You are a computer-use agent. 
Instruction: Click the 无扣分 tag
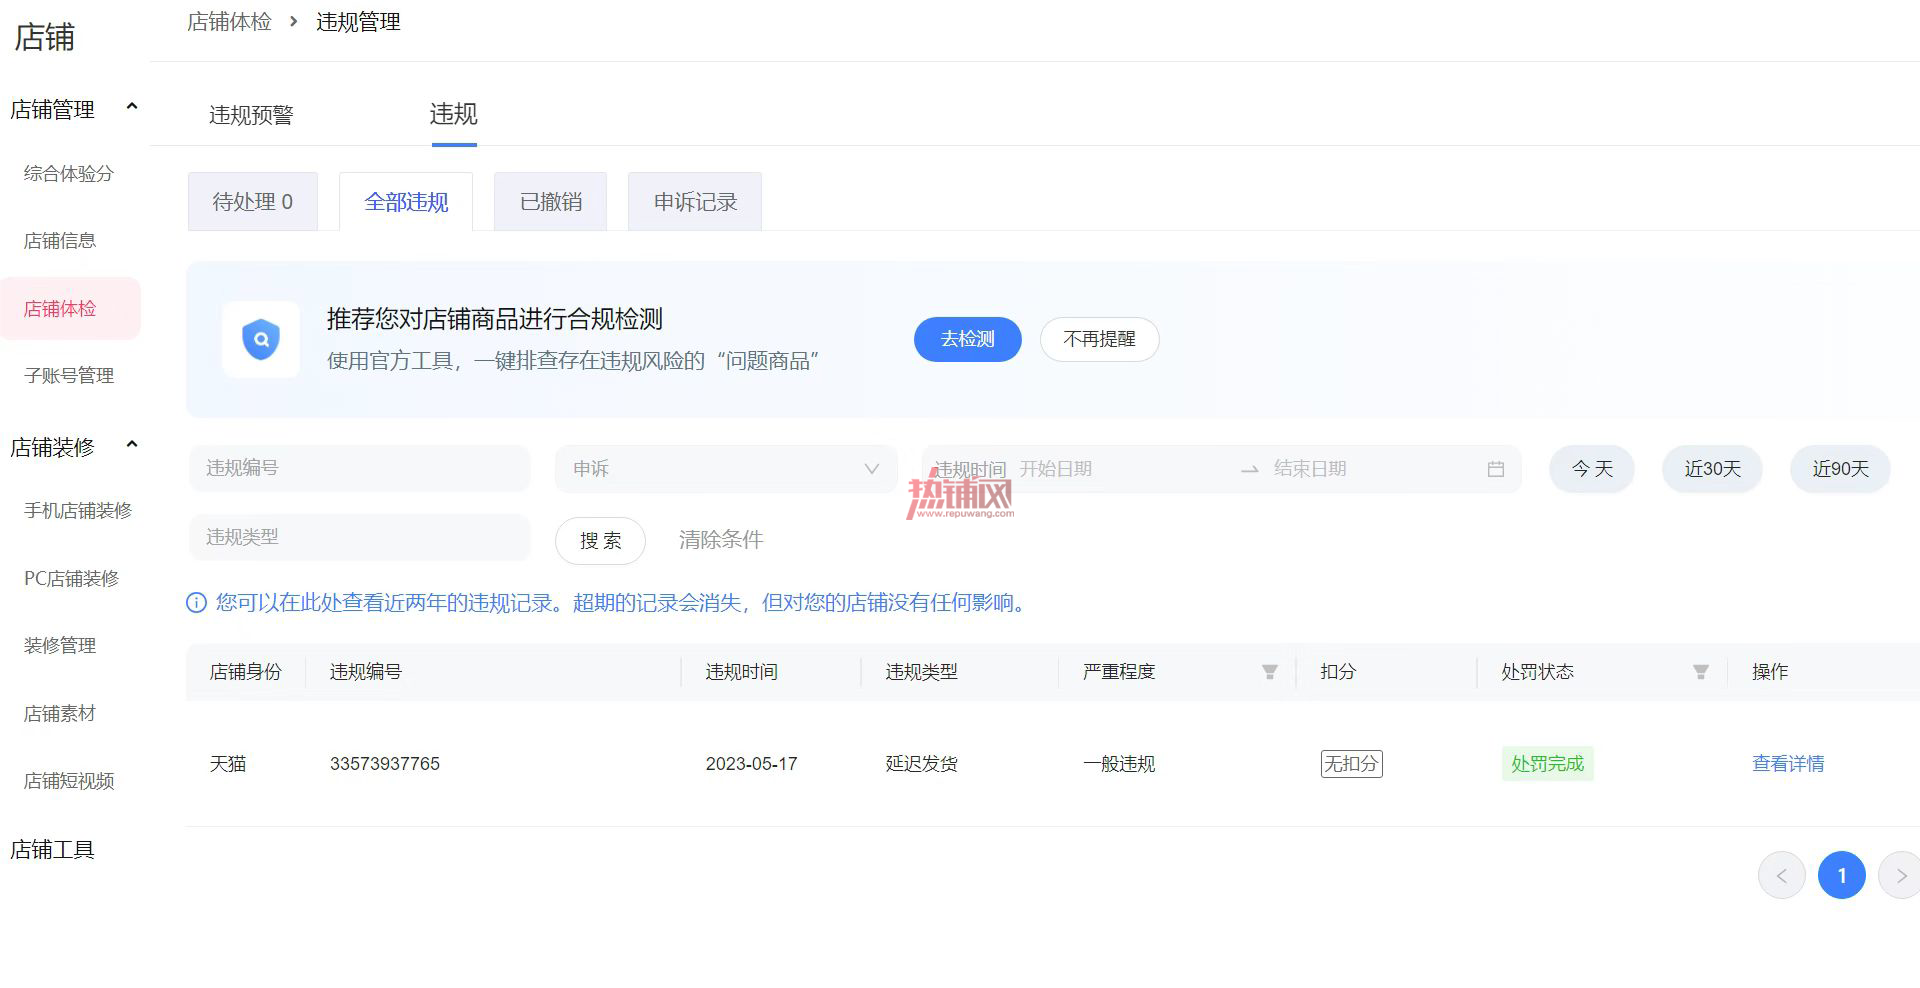tap(1351, 764)
